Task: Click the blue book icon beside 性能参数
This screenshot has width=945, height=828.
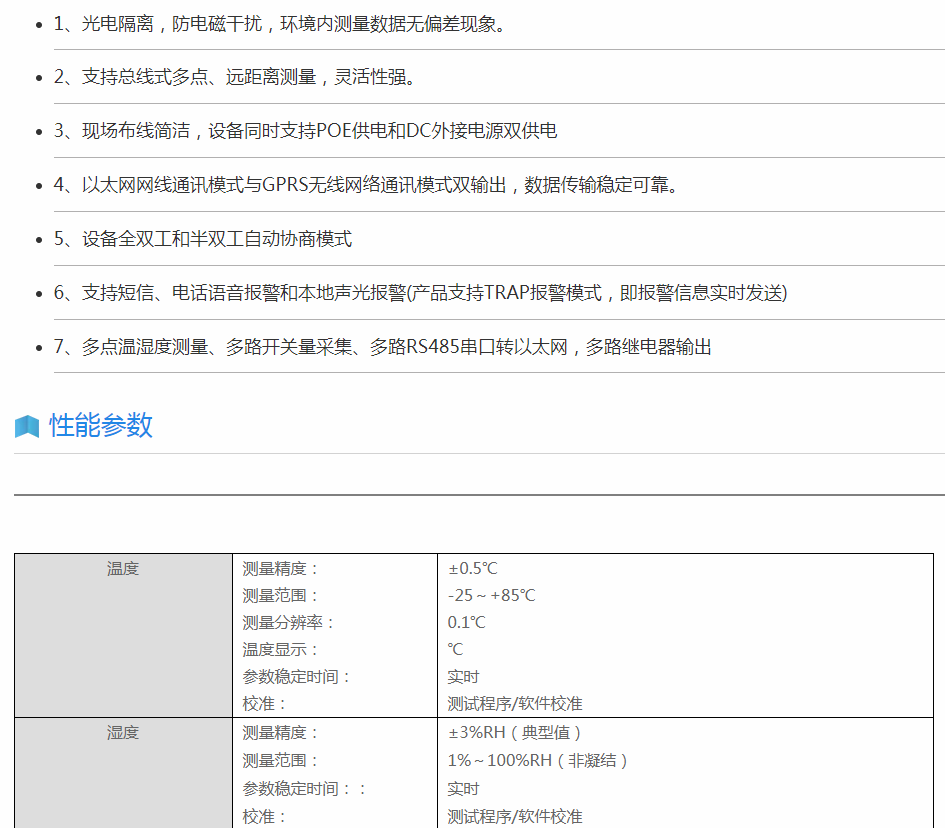Action: 27,426
